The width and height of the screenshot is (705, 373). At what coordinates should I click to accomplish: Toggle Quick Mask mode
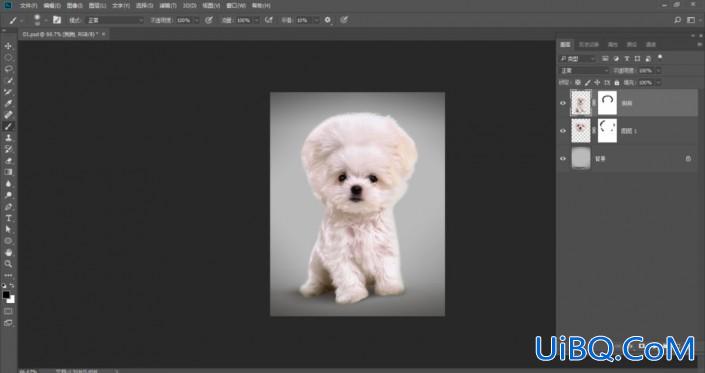(x=8, y=311)
